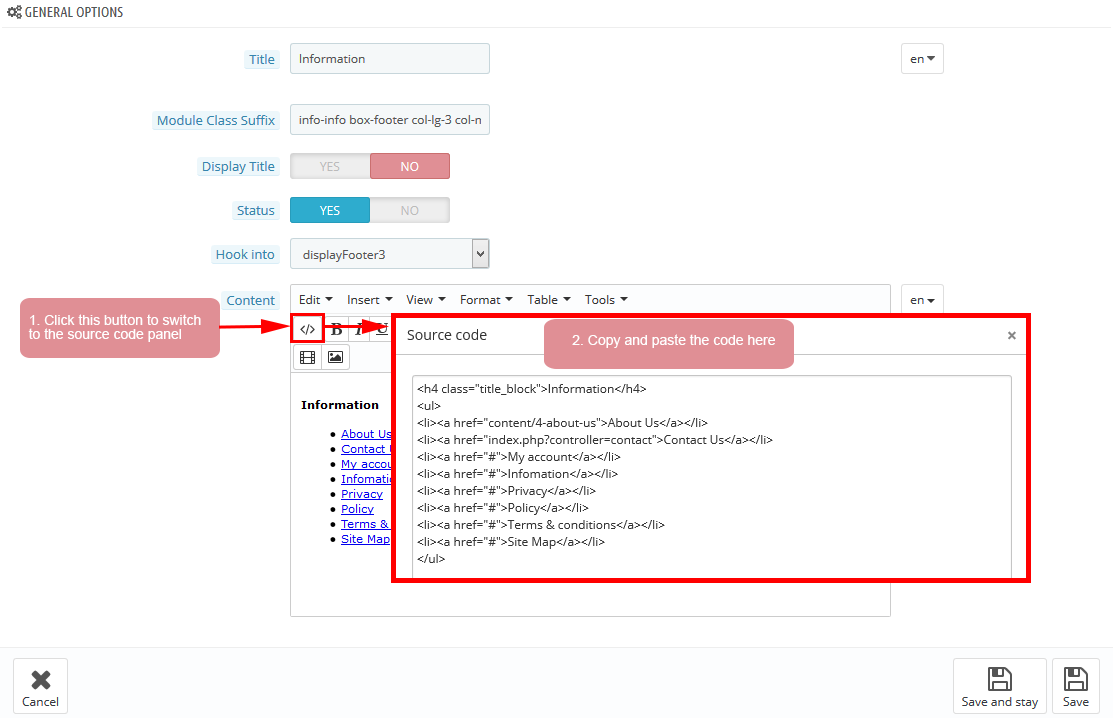Click the Site Map link in content
1113x718 pixels.
[365, 539]
